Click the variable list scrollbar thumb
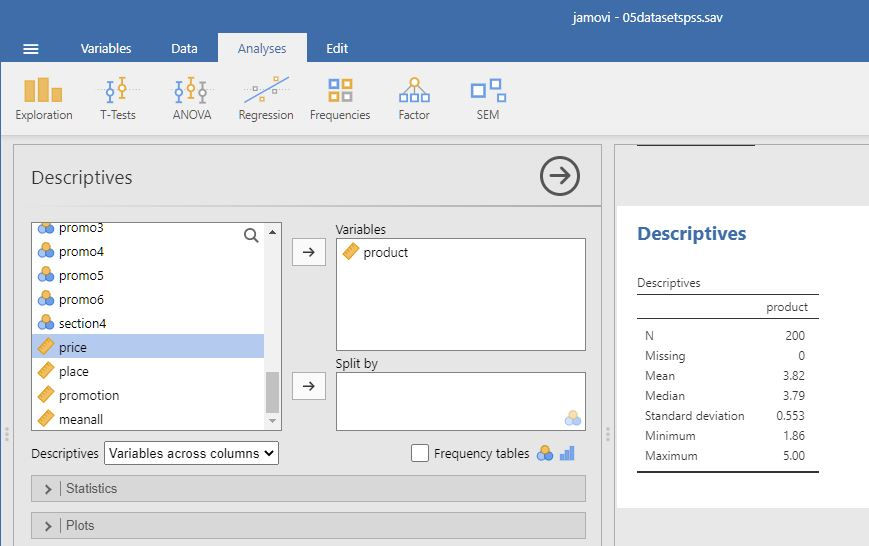This screenshot has height=546, width=869. 272,392
